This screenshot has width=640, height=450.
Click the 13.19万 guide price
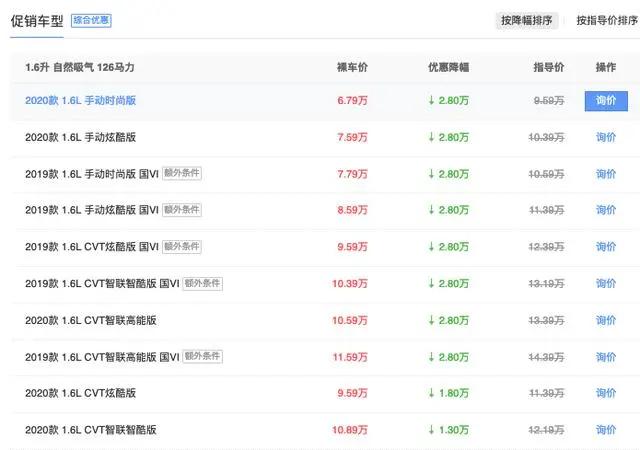pos(547,283)
